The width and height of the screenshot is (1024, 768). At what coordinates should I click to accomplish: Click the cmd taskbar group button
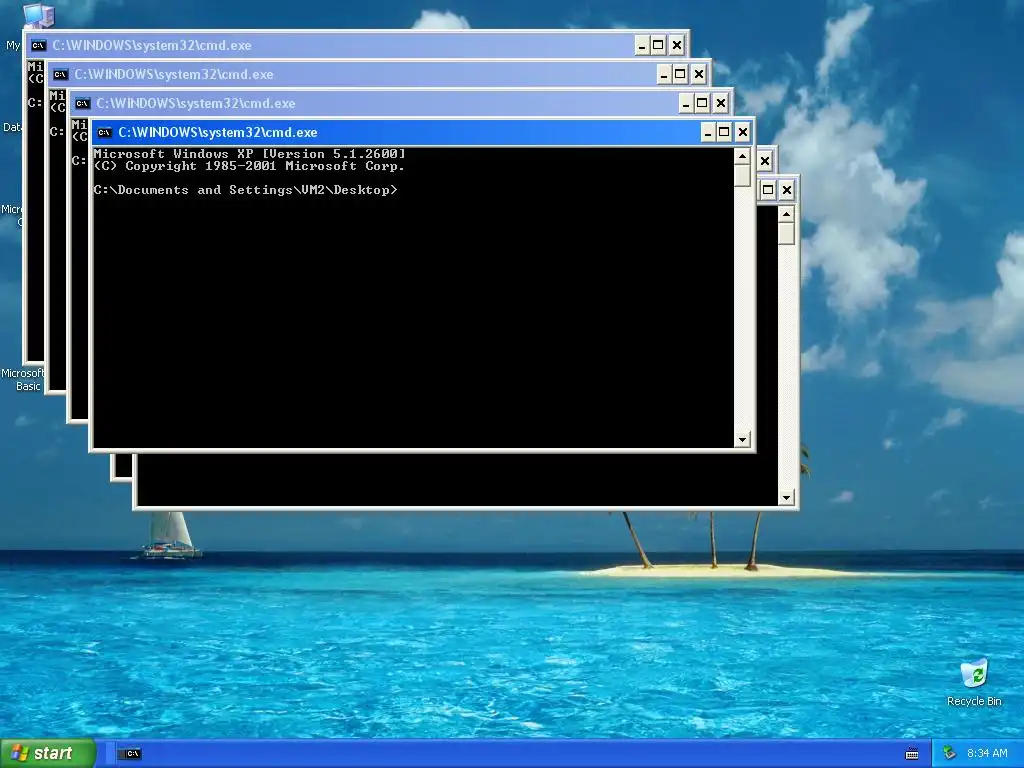point(129,754)
